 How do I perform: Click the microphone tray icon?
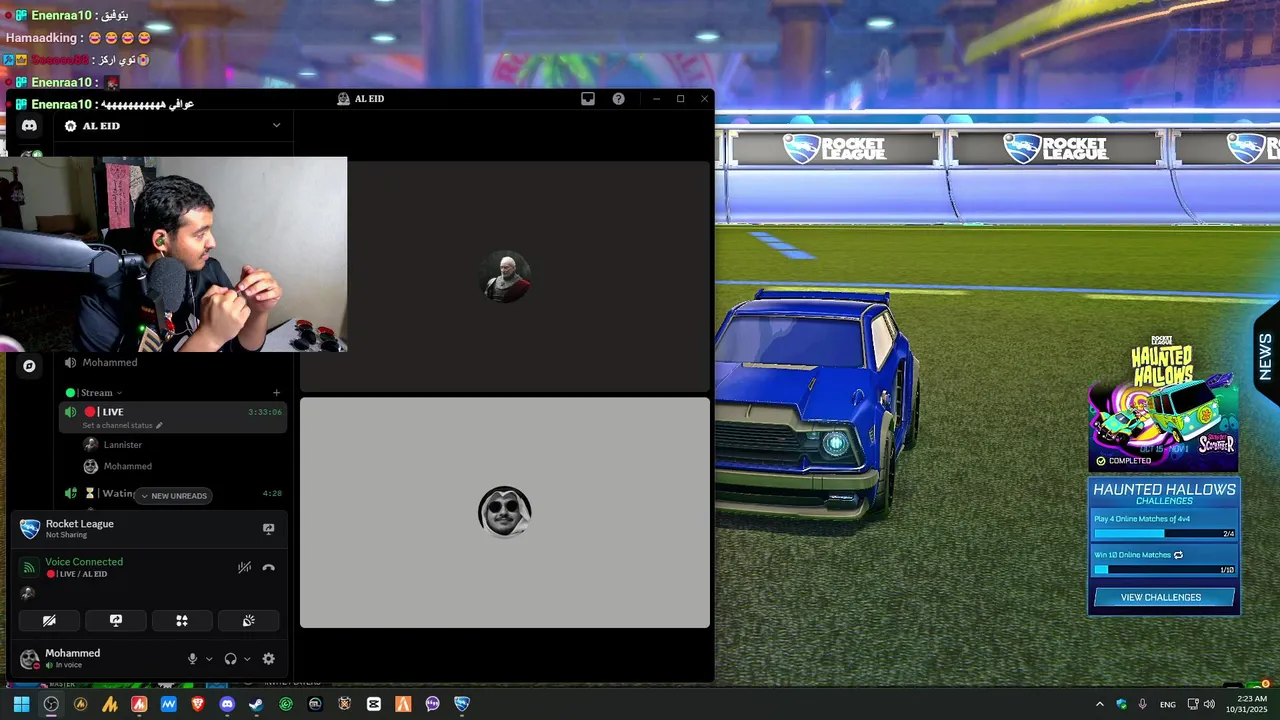[x=1143, y=704]
